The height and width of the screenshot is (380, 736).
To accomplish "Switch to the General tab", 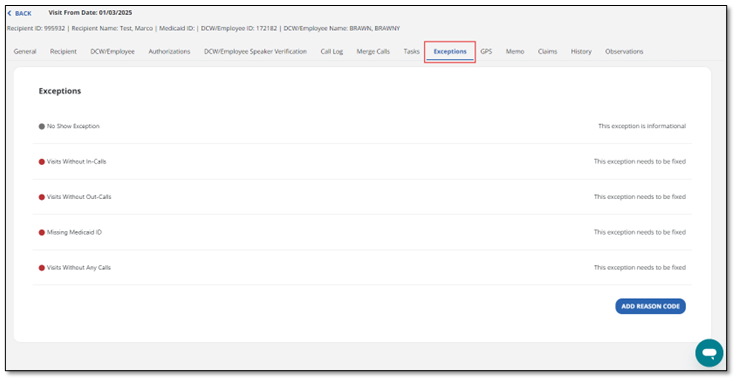I will (25, 52).
